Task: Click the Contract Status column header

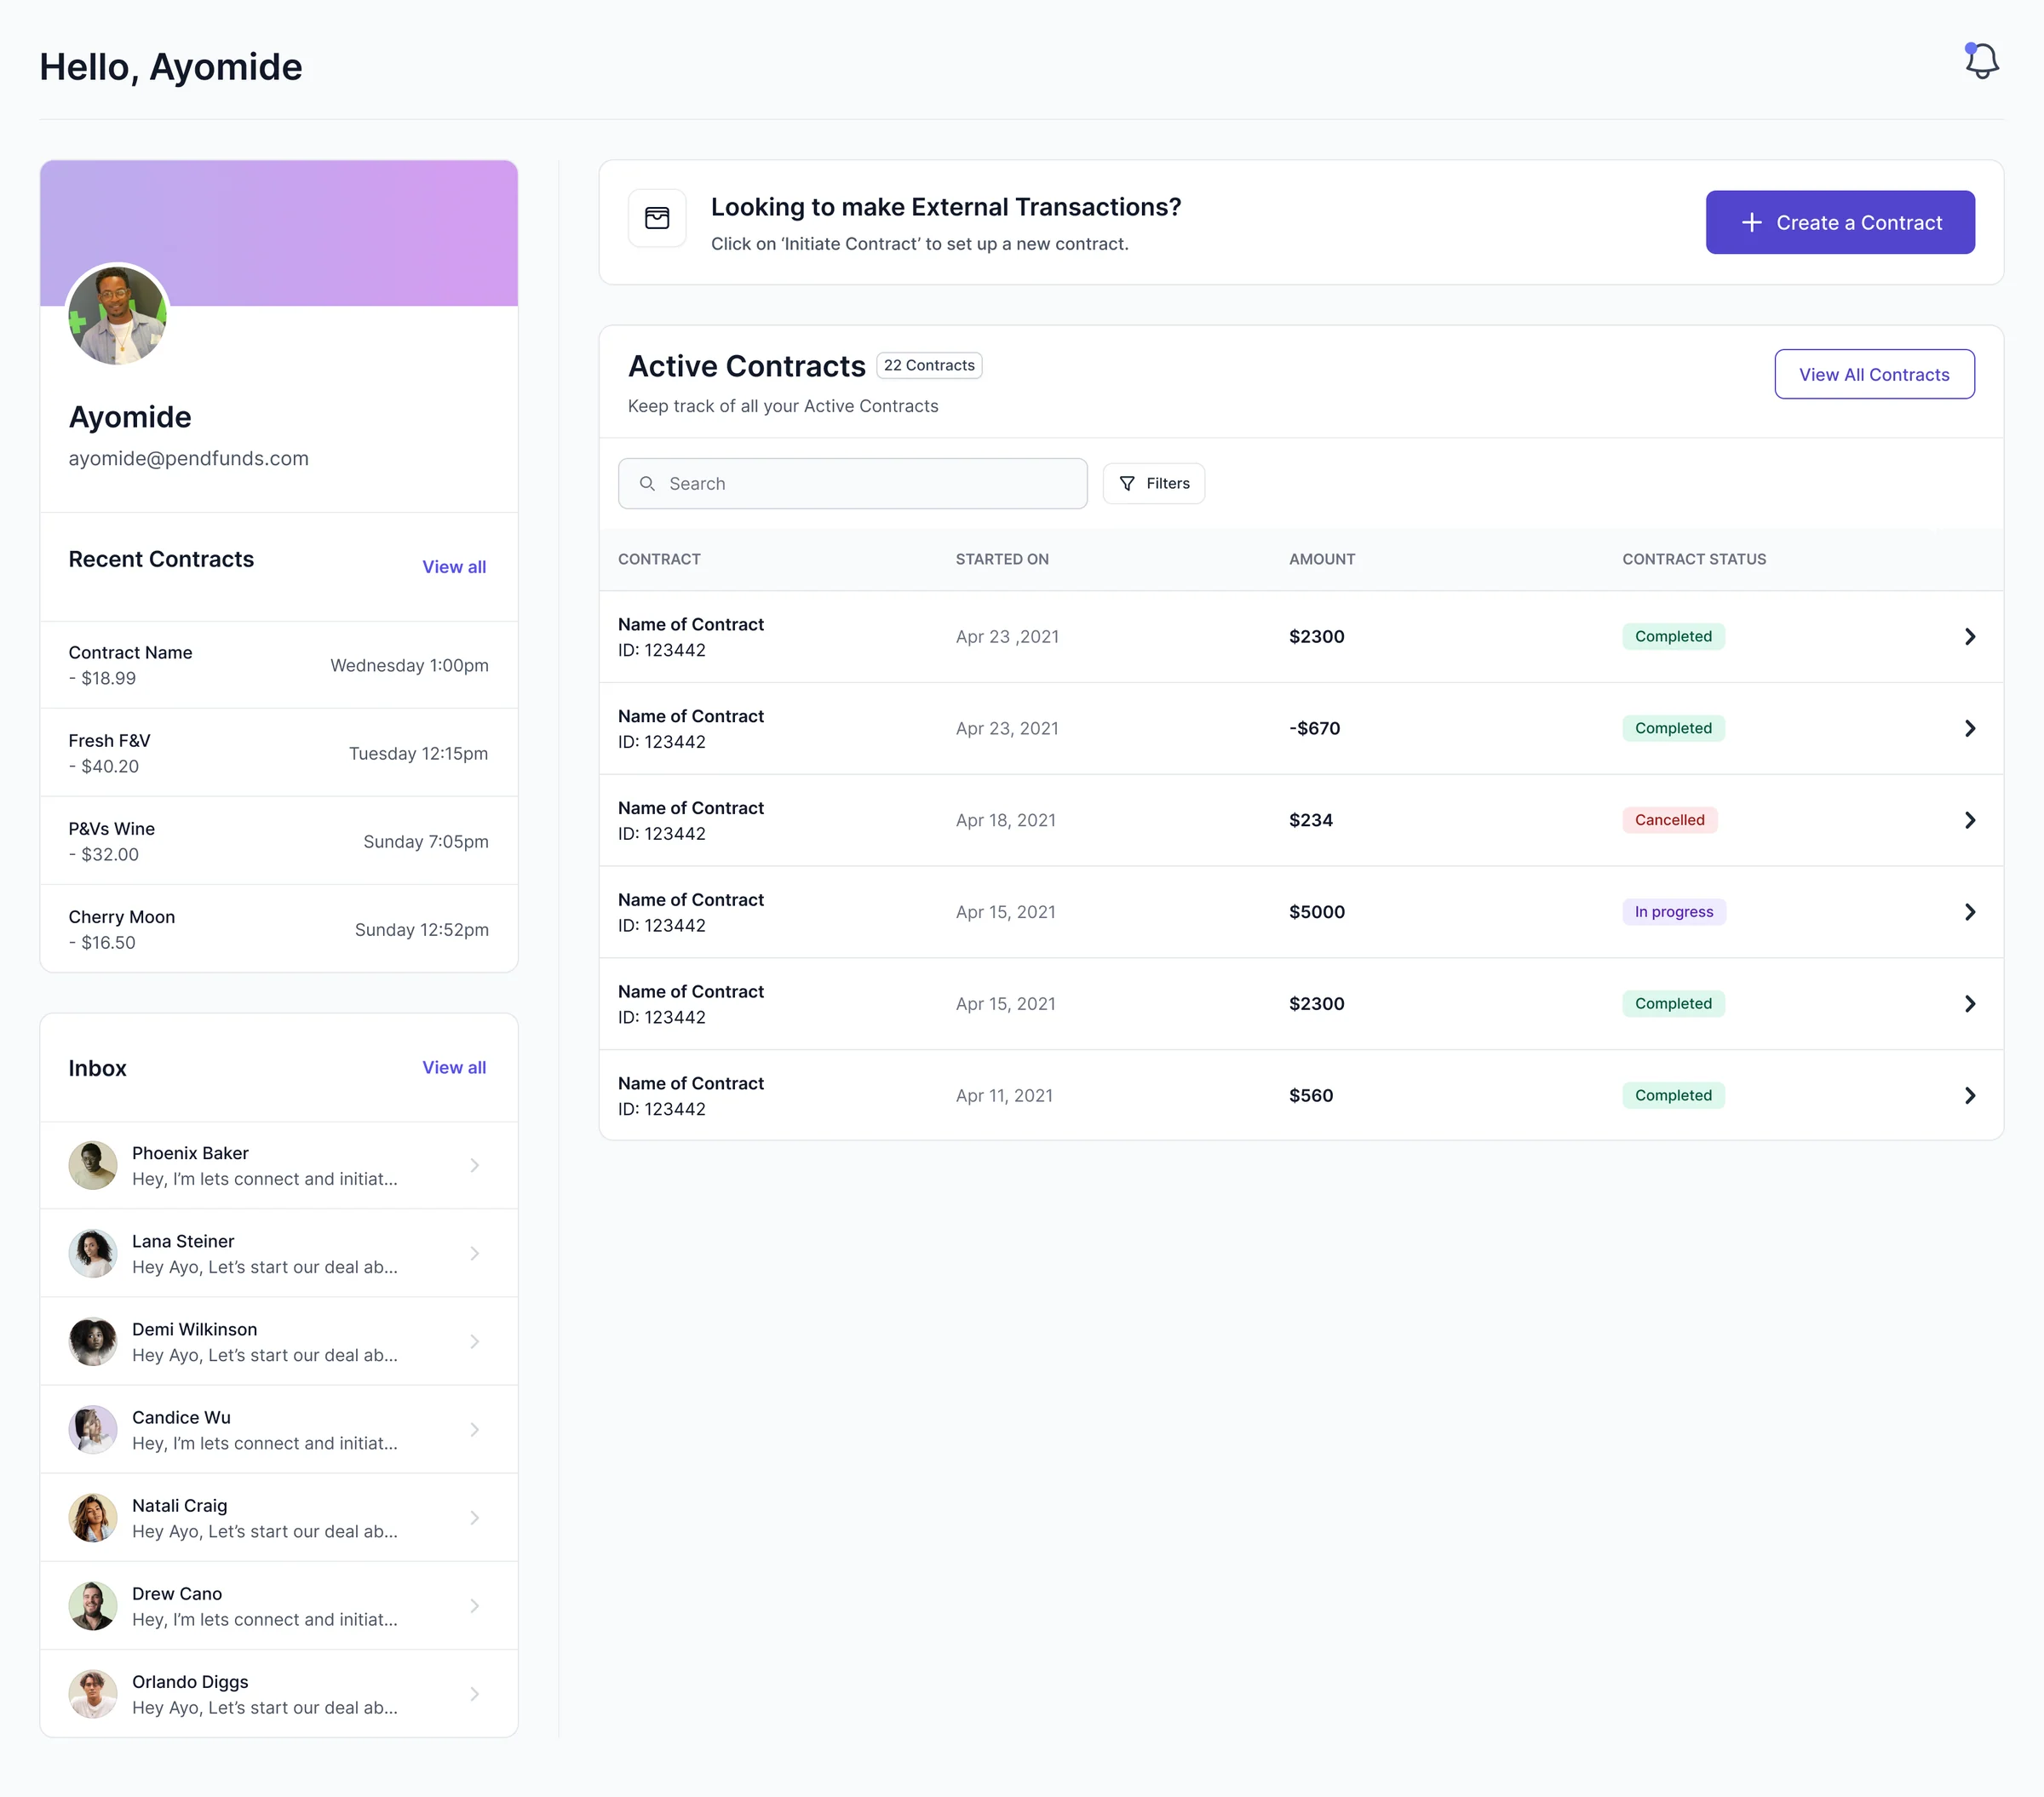Action: [1694, 560]
